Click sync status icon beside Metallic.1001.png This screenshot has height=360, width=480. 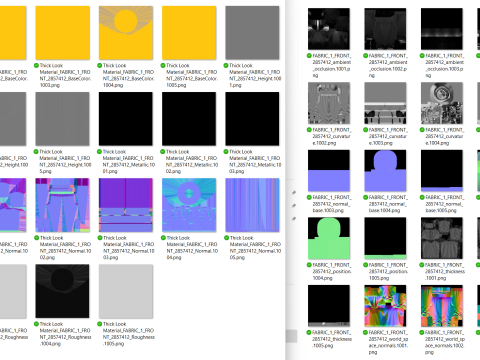pyautogui.click(x=99, y=152)
